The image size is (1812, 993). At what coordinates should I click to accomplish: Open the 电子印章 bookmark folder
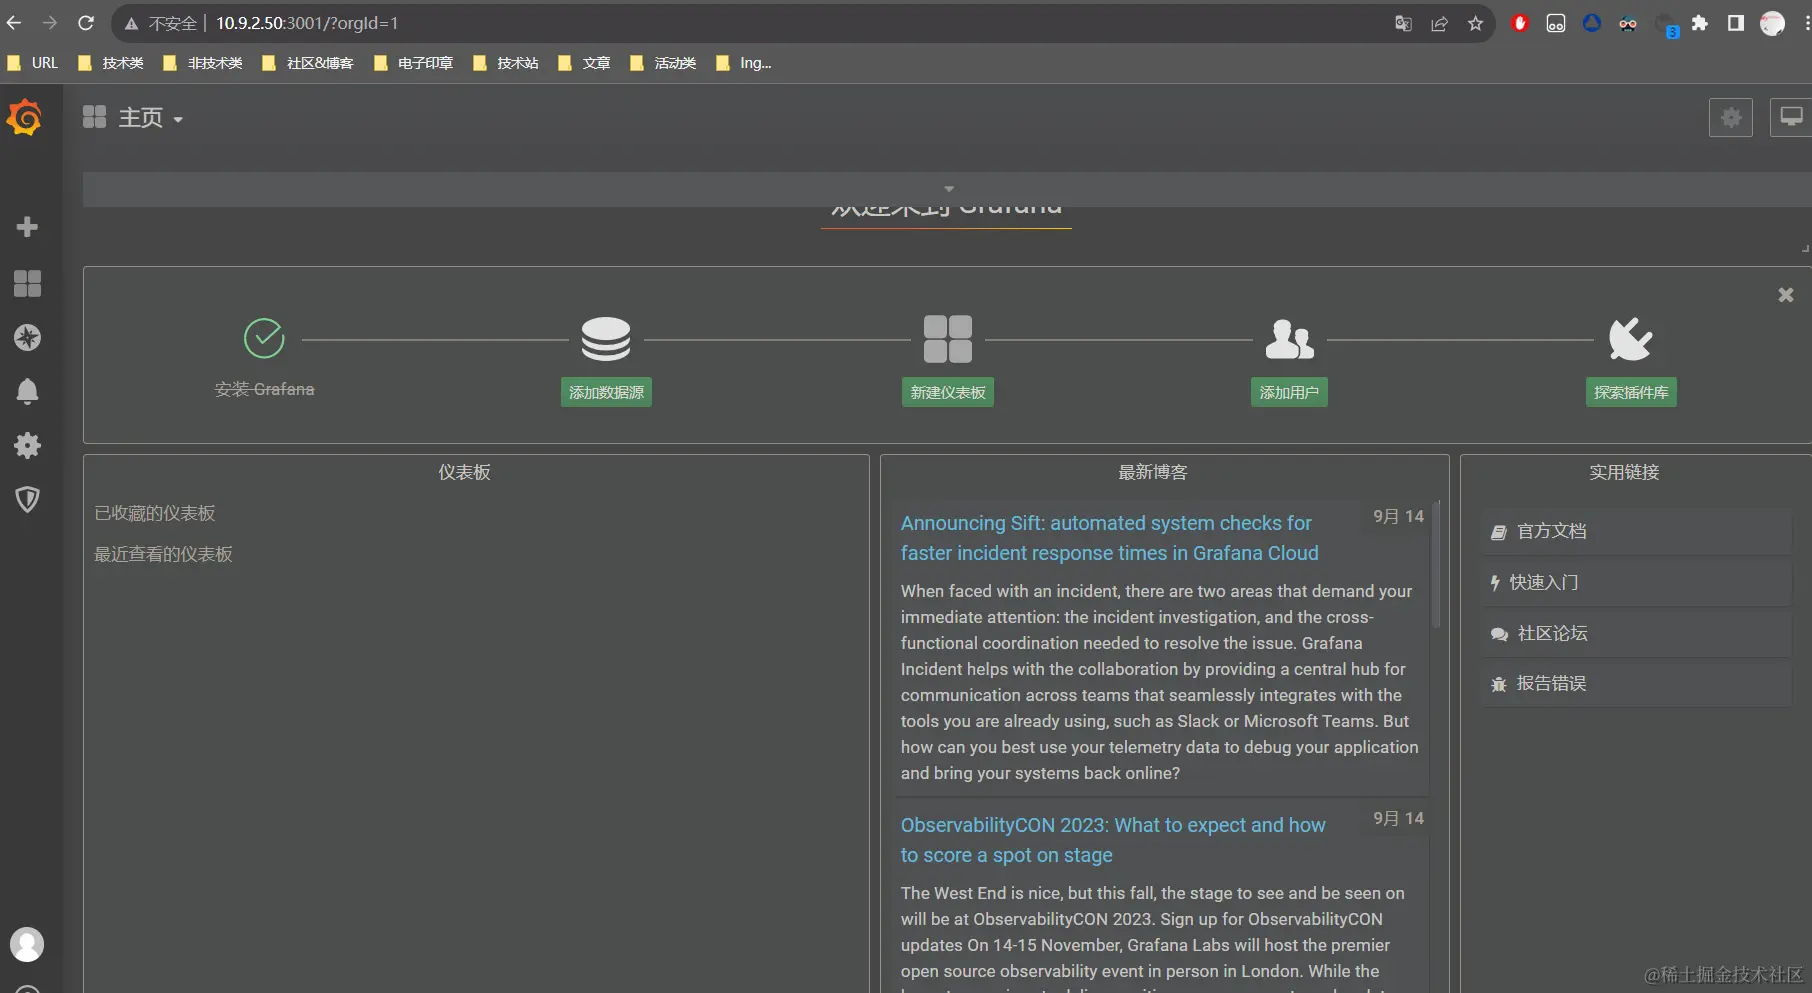click(x=413, y=63)
